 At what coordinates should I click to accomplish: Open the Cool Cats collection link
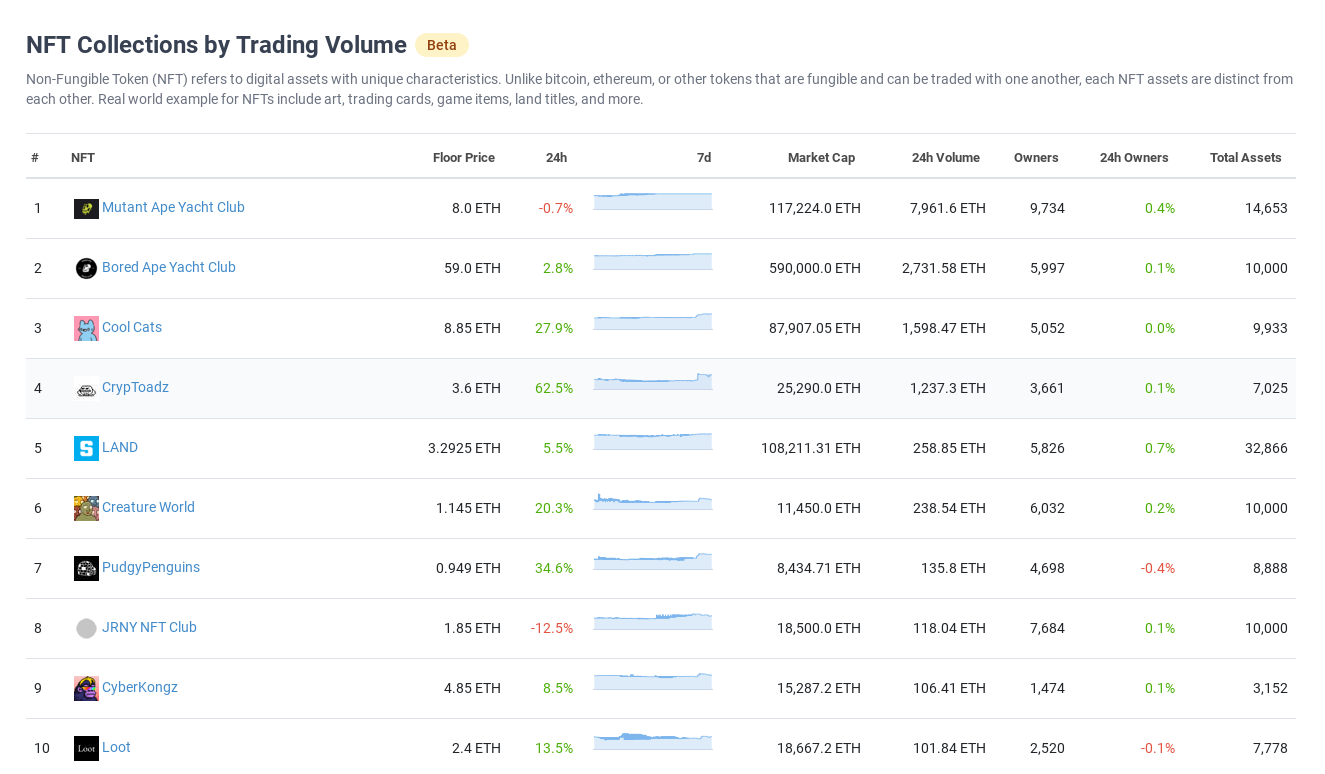coord(132,327)
